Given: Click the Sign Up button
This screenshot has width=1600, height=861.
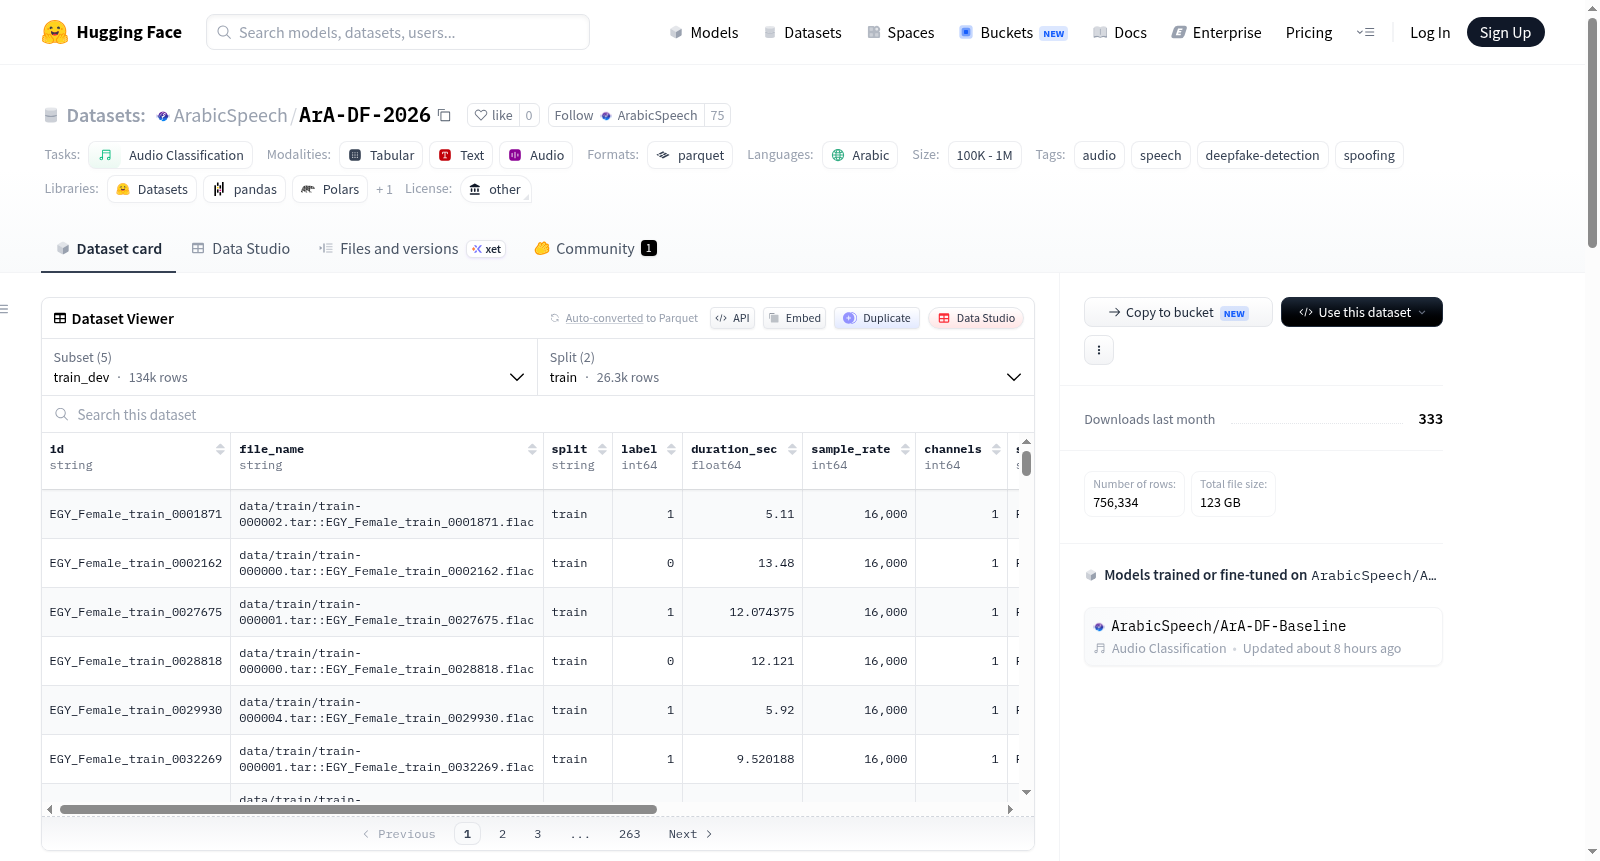Looking at the screenshot, I should click(x=1505, y=32).
